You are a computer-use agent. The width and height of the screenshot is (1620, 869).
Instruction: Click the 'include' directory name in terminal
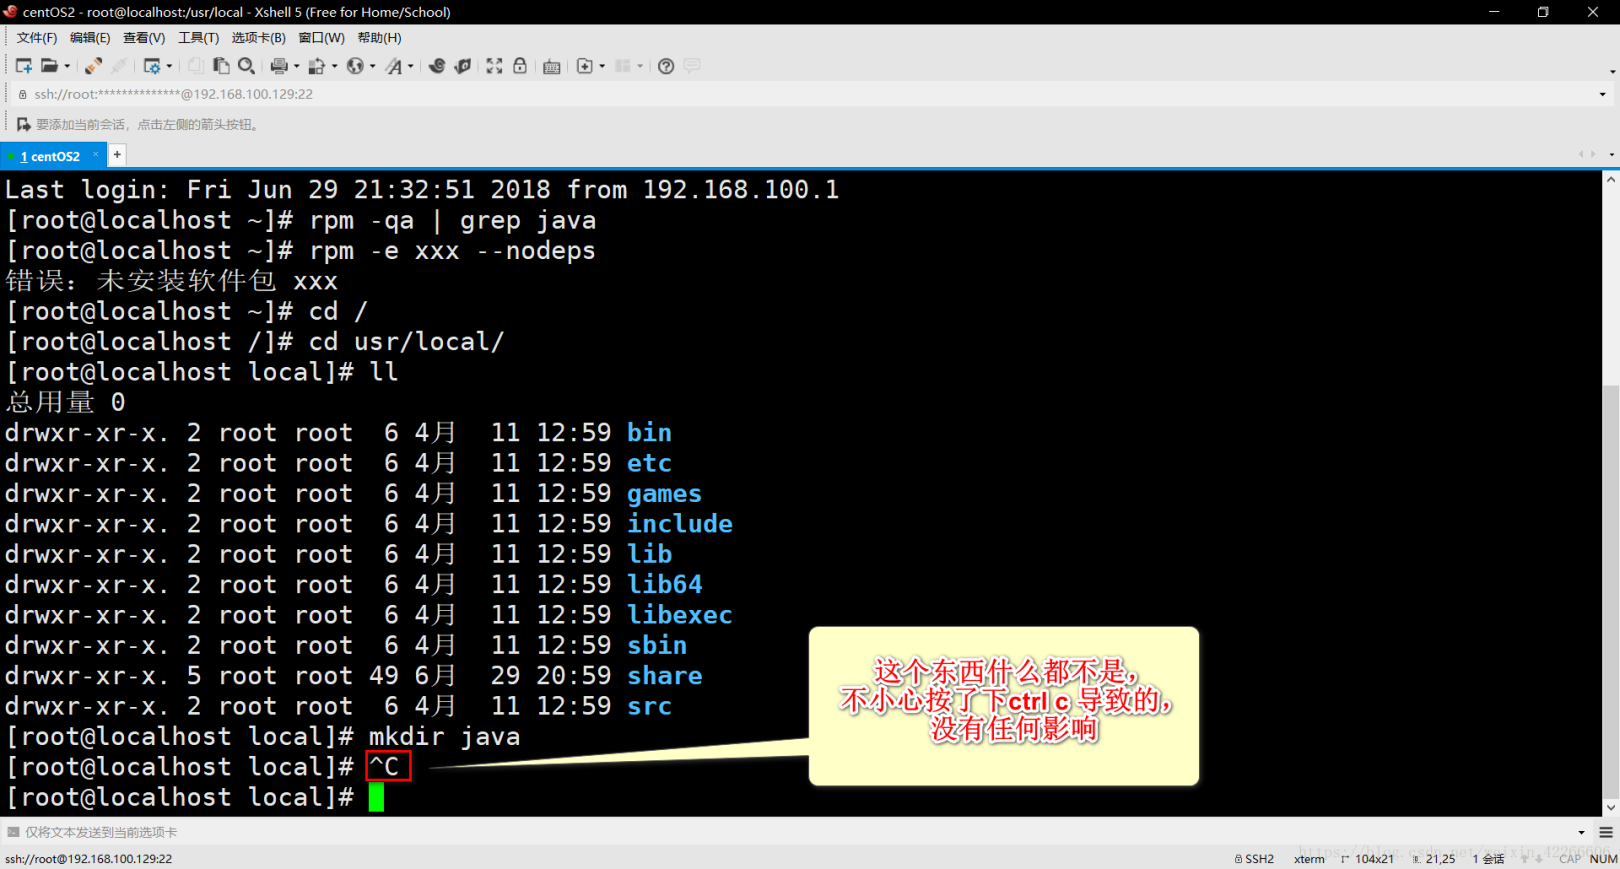[680, 524]
